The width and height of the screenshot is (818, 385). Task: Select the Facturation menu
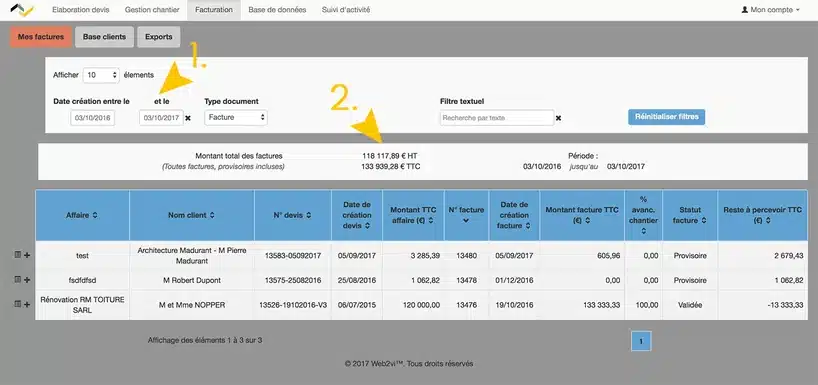point(214,10)
